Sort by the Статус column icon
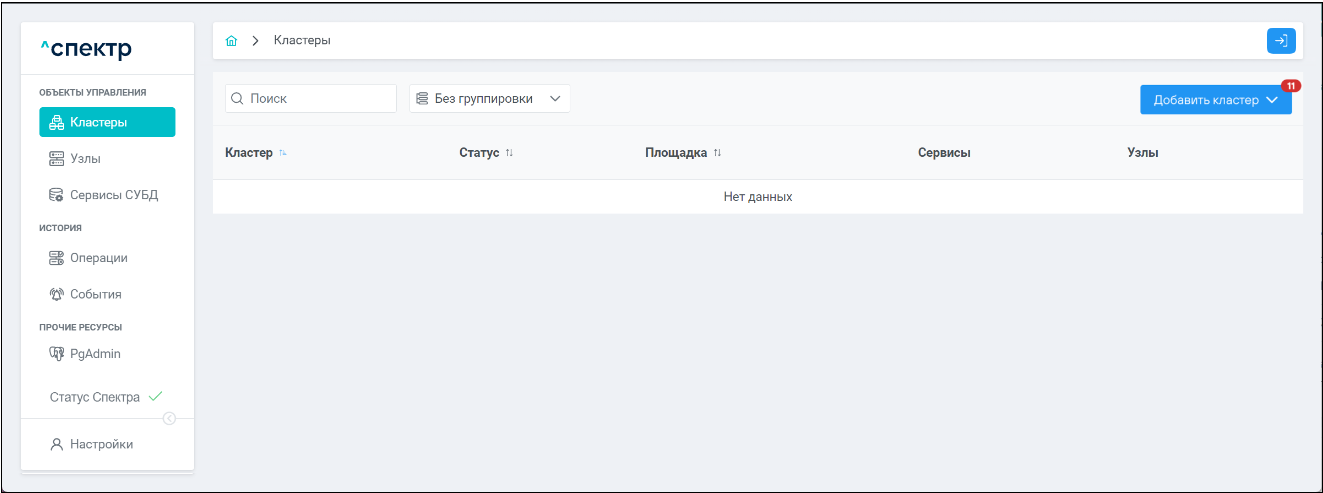Image resolution: width=1323 pixels, height=493 pixels. click(509, 153)
